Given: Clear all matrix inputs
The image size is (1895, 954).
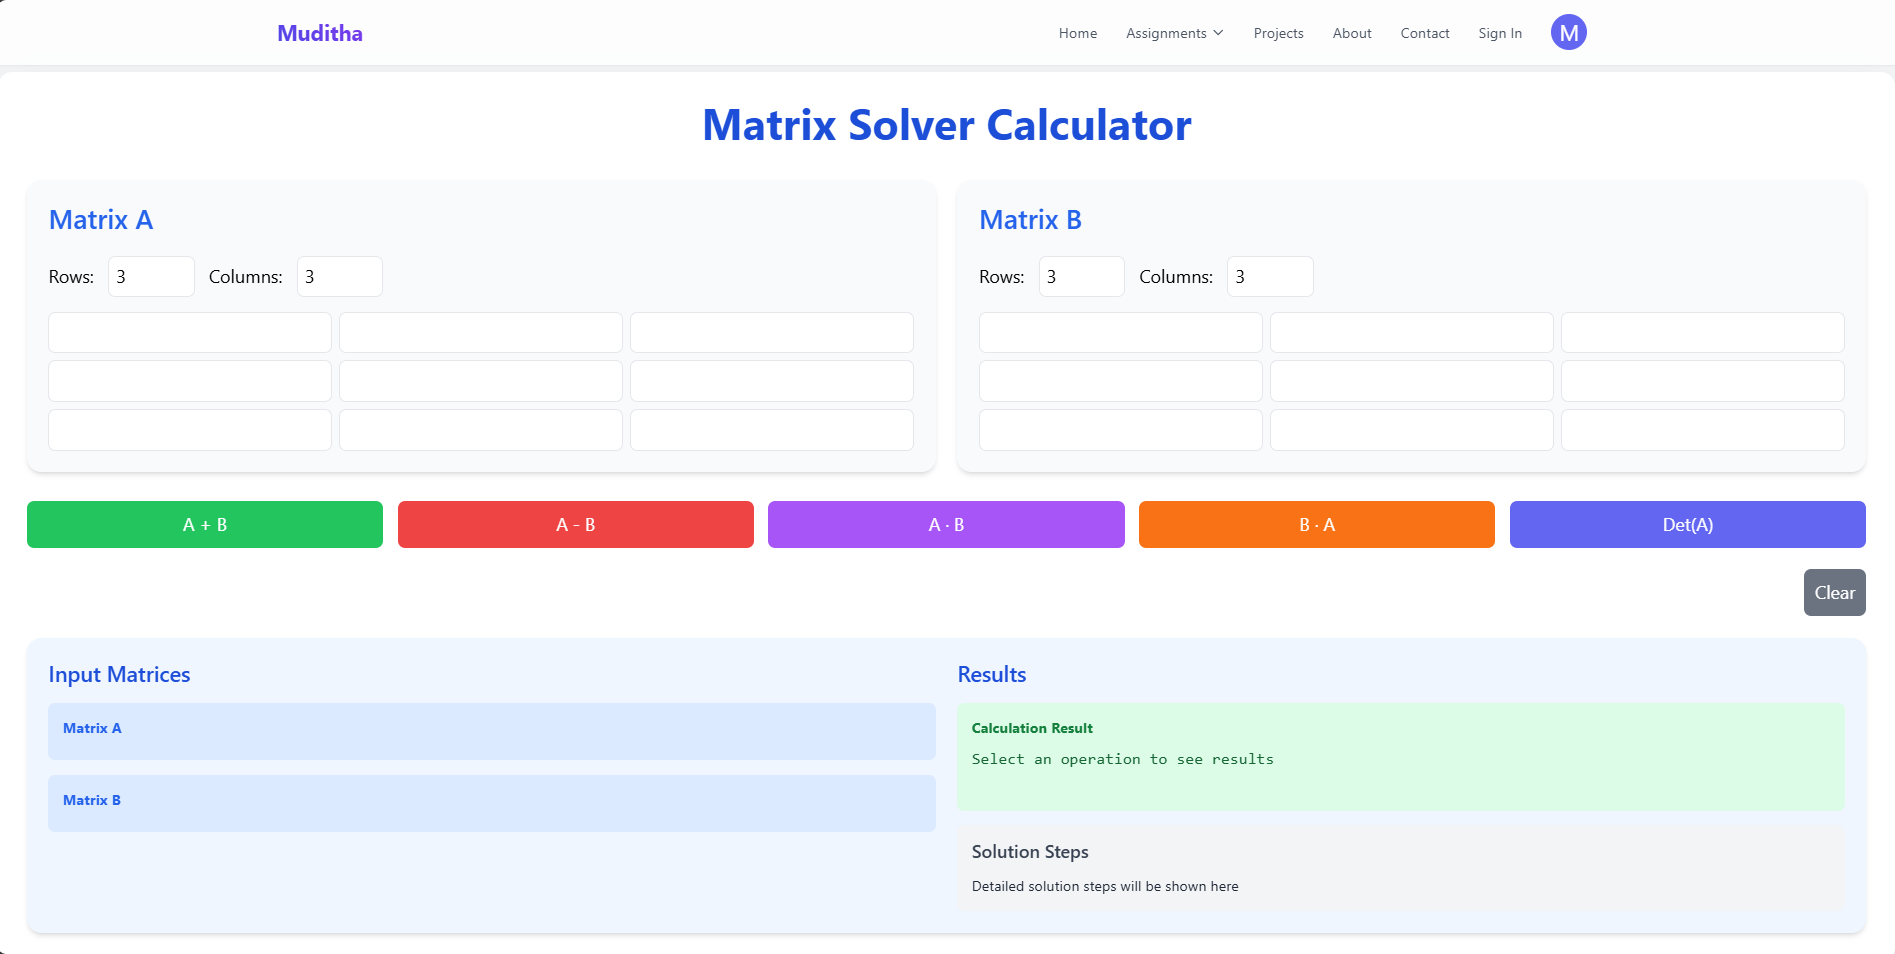Looking at the screenshot, I should click(x=1834, y=592).
